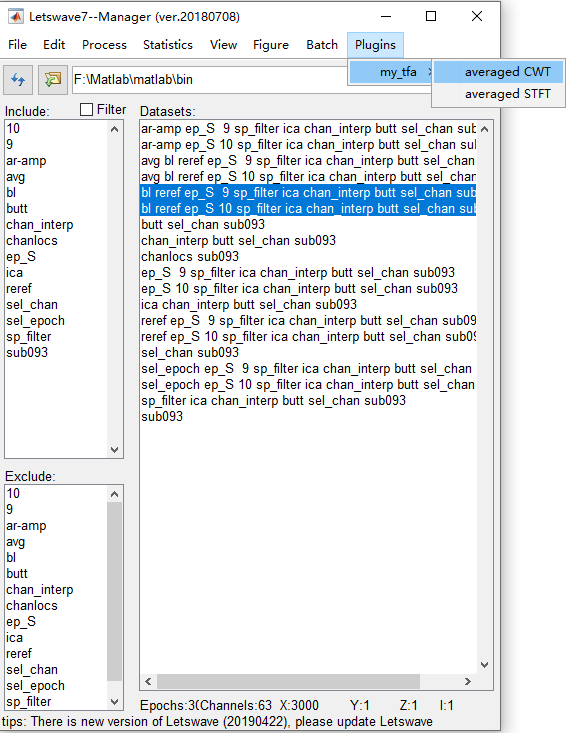Viewport: 571px width, 733px height.
Task: Click the Datasets horizontal scrollbar thumb
Action: 288,682
